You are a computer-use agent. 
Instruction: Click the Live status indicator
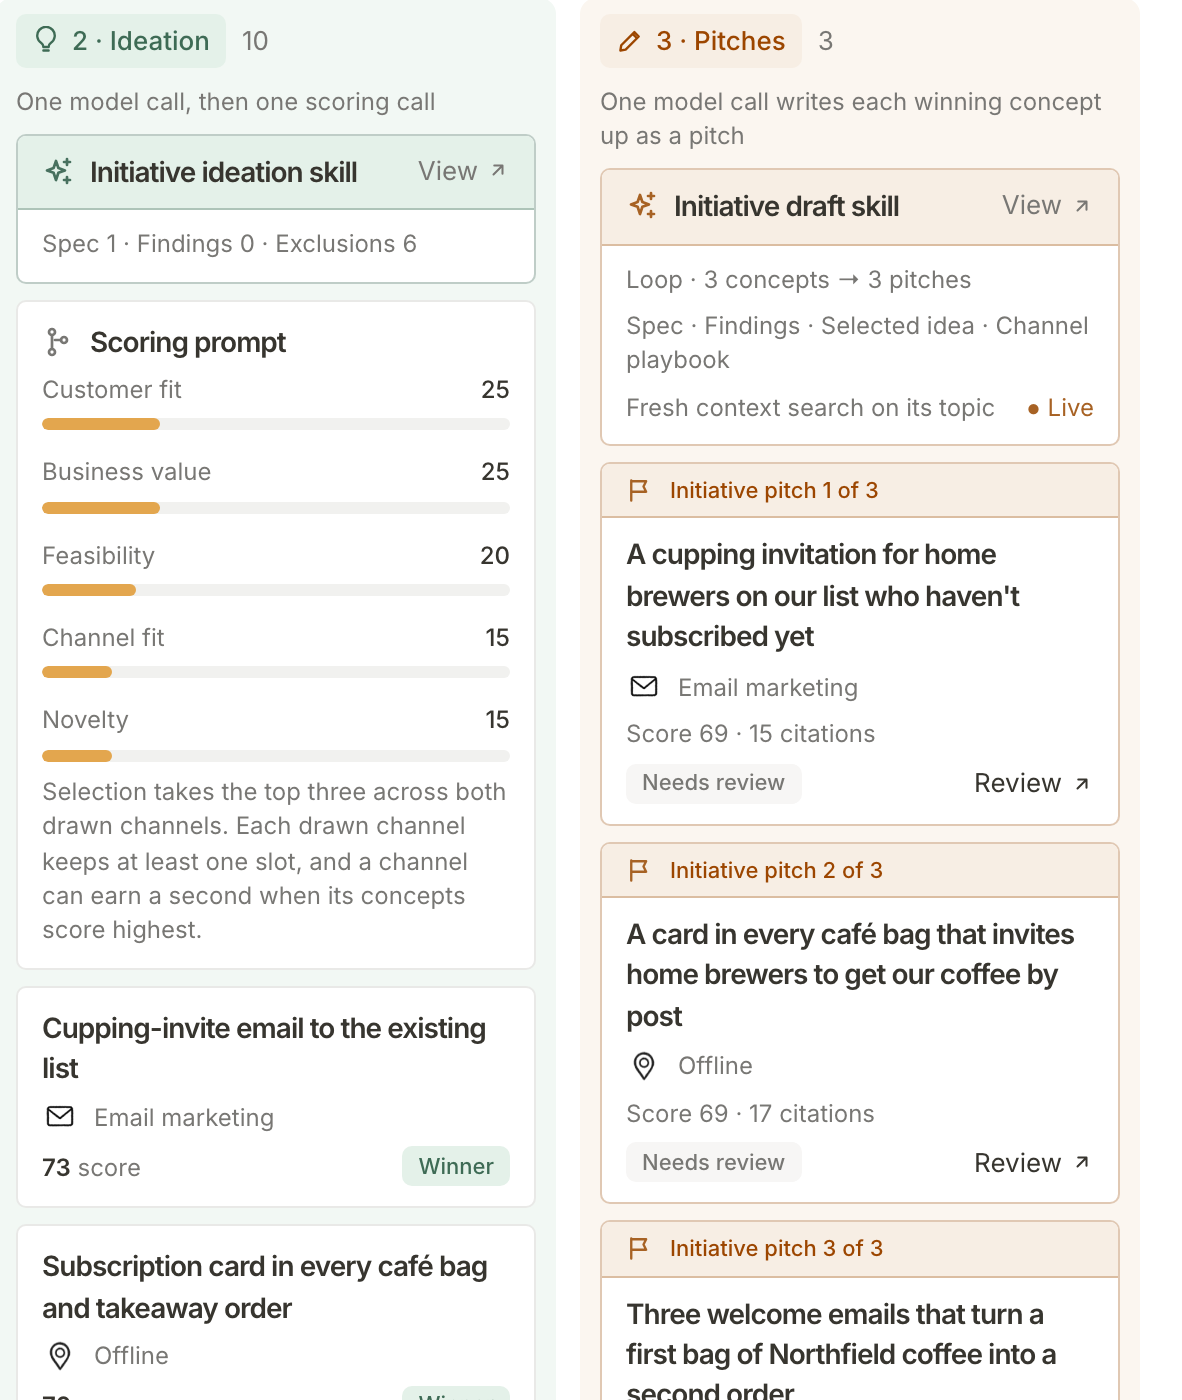1060,408
